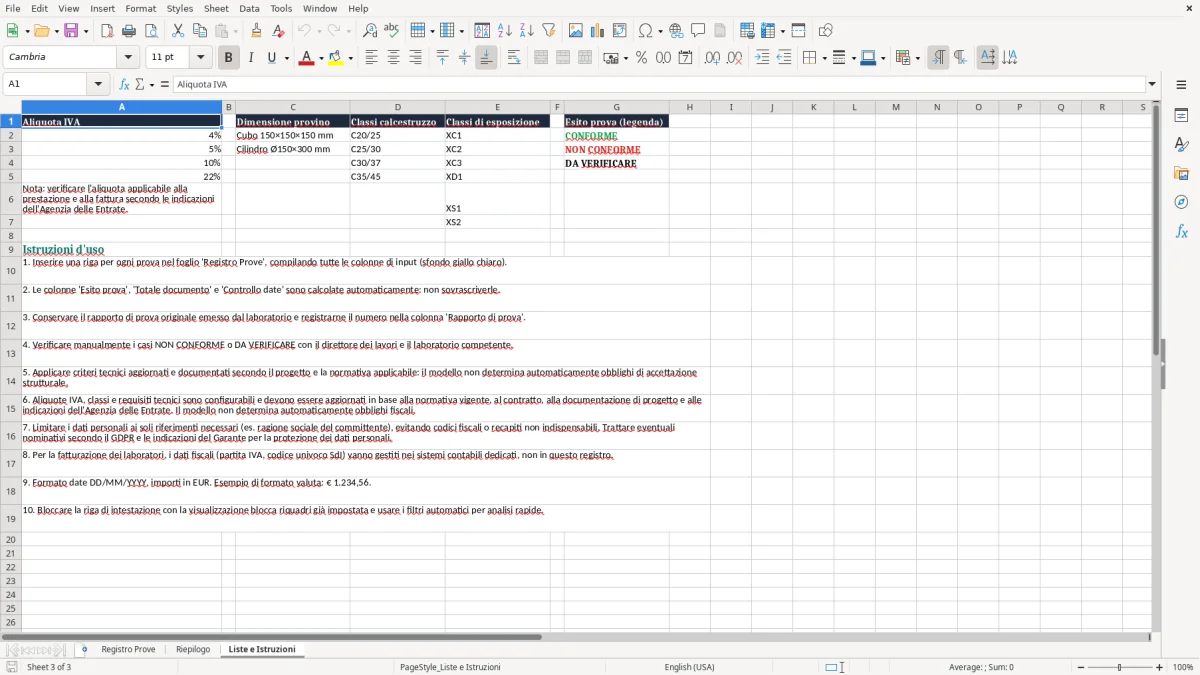The width and height of the screenshot is (1200, 675).
Task: Open the sidebar Gallery panel
Action: (1181, 174)
